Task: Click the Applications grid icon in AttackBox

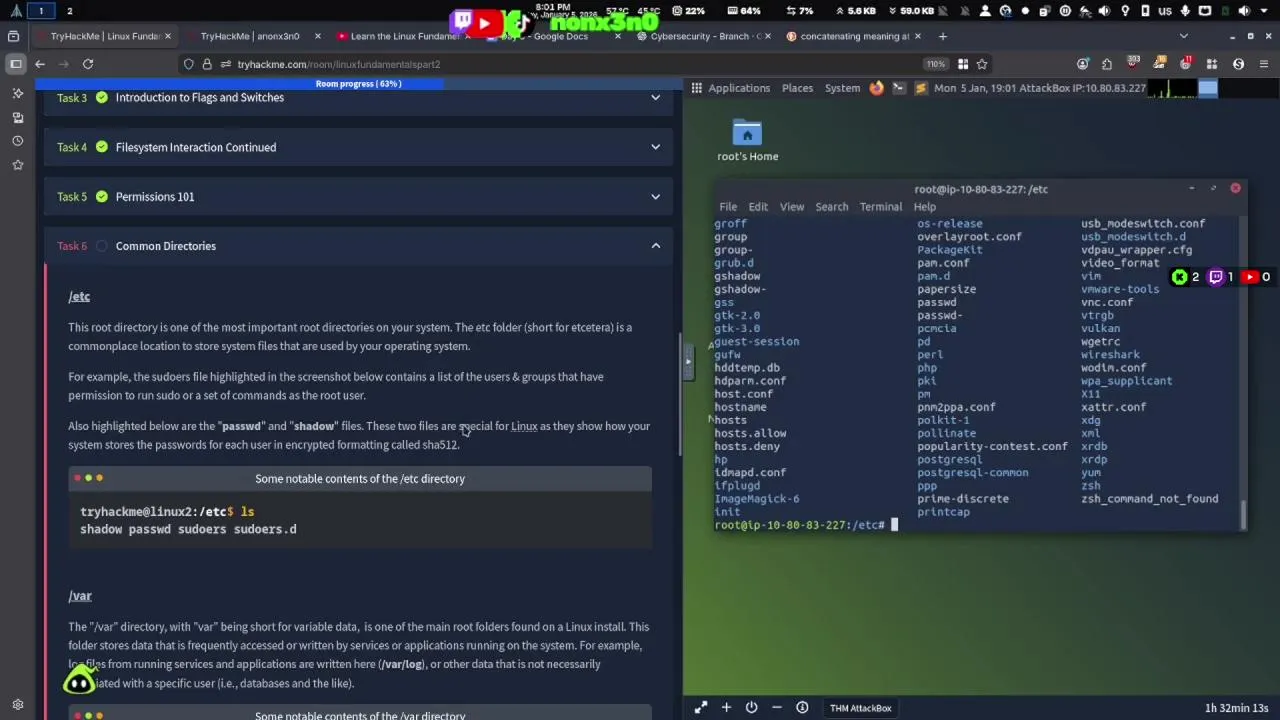Action: 697,88
